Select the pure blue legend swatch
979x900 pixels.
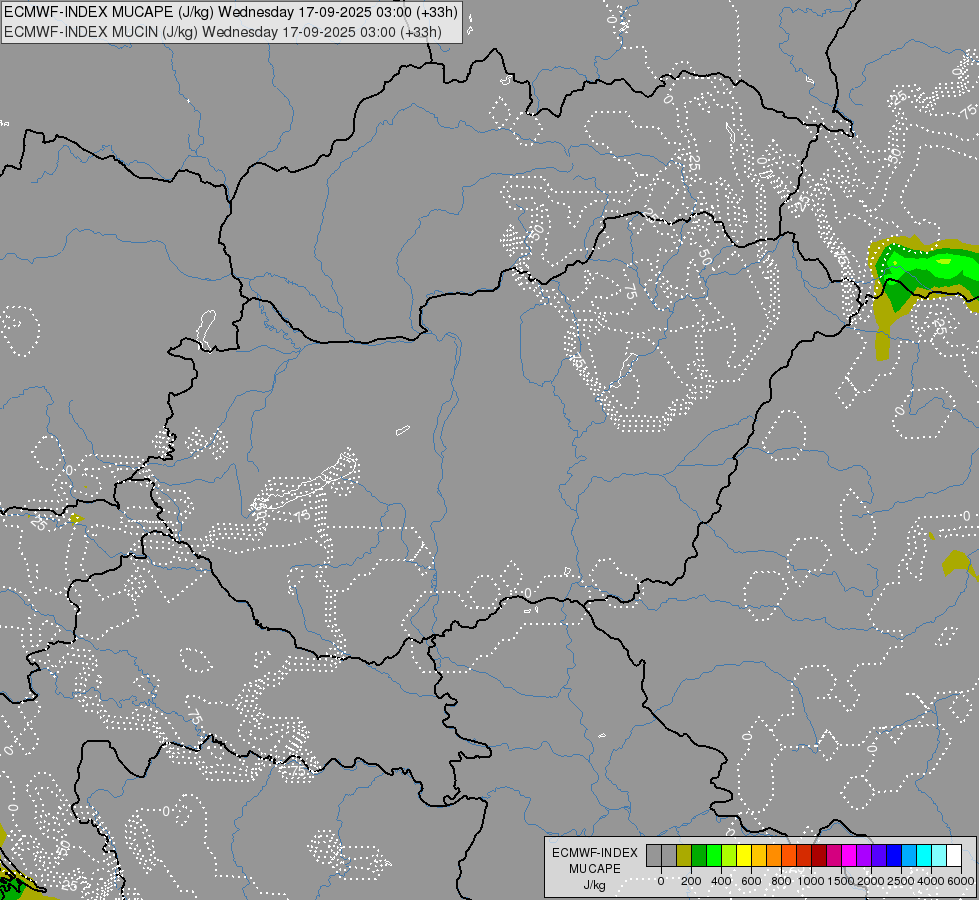[894, 855]
